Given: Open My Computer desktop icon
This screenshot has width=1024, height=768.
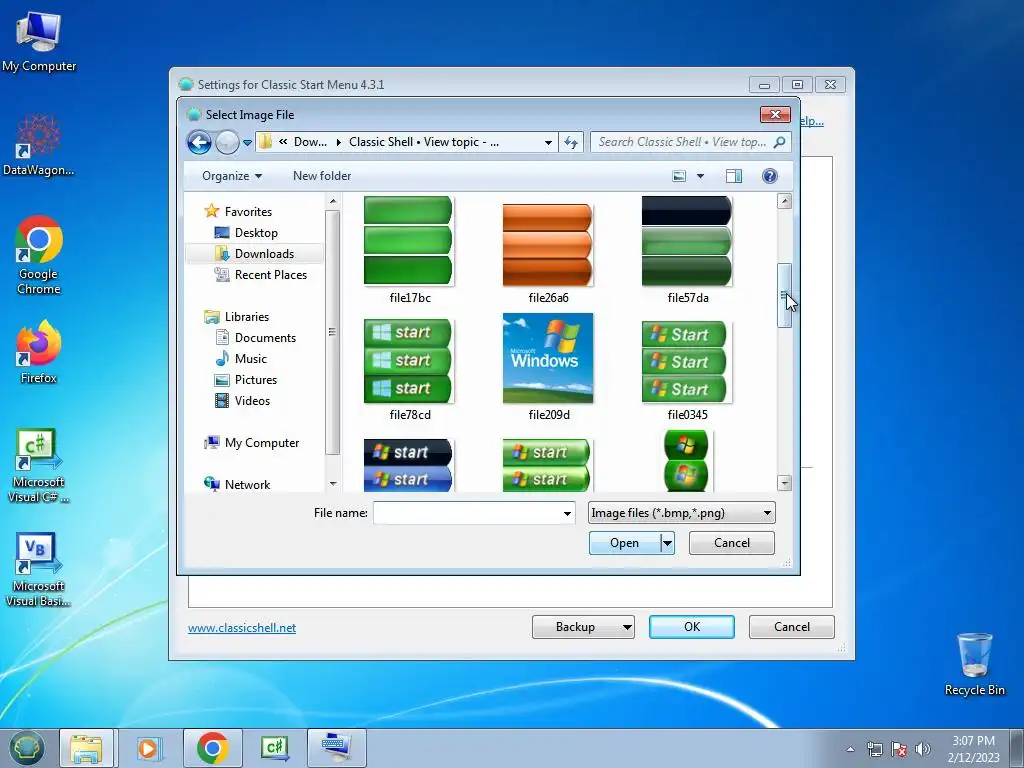Looking at the screenshot, I should 39,42.
